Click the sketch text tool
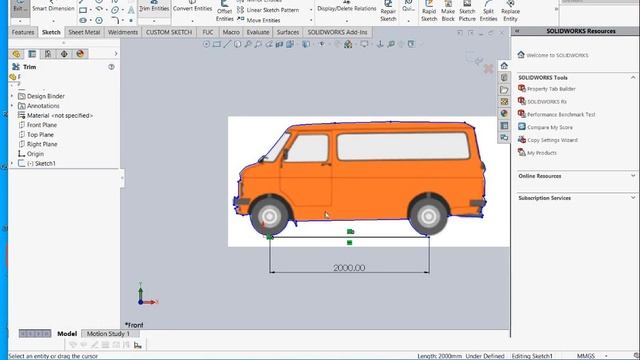The height and width of the screenshot is (360, 640). [x=131, y=10]
